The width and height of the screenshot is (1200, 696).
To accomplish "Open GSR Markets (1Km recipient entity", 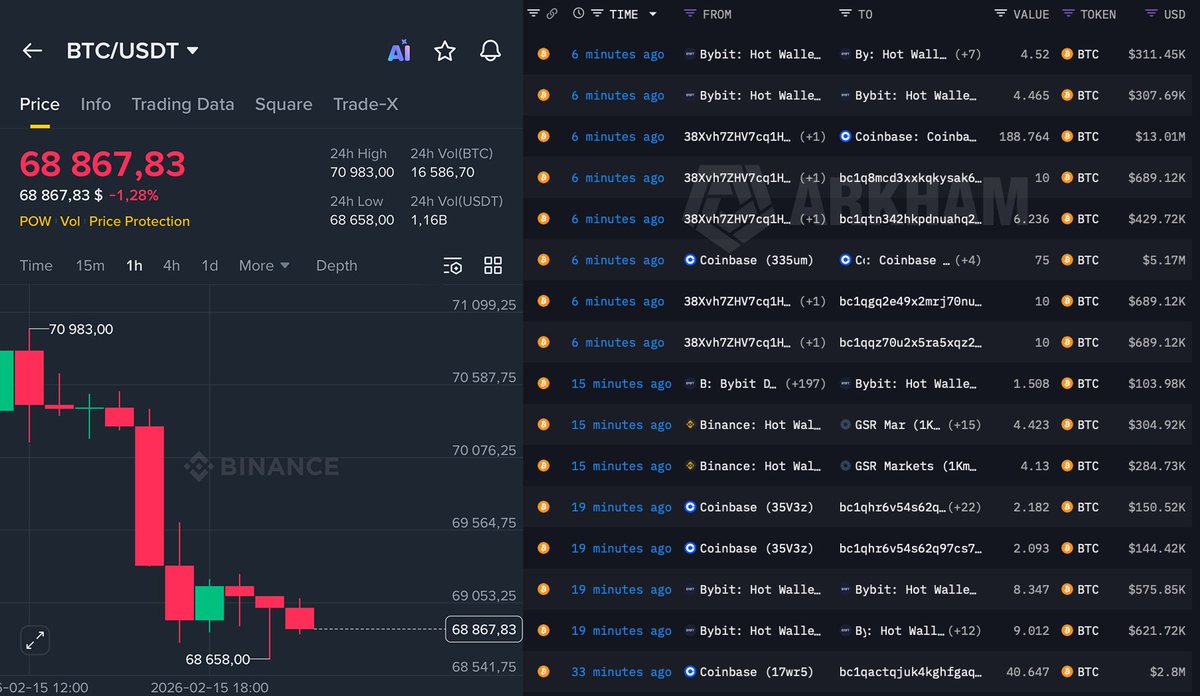I will pyautogui.click(x=910, y=466).
